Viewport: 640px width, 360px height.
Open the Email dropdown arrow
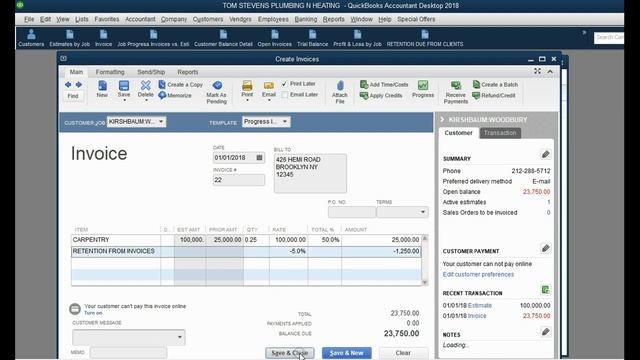click(x=269, y=100)
